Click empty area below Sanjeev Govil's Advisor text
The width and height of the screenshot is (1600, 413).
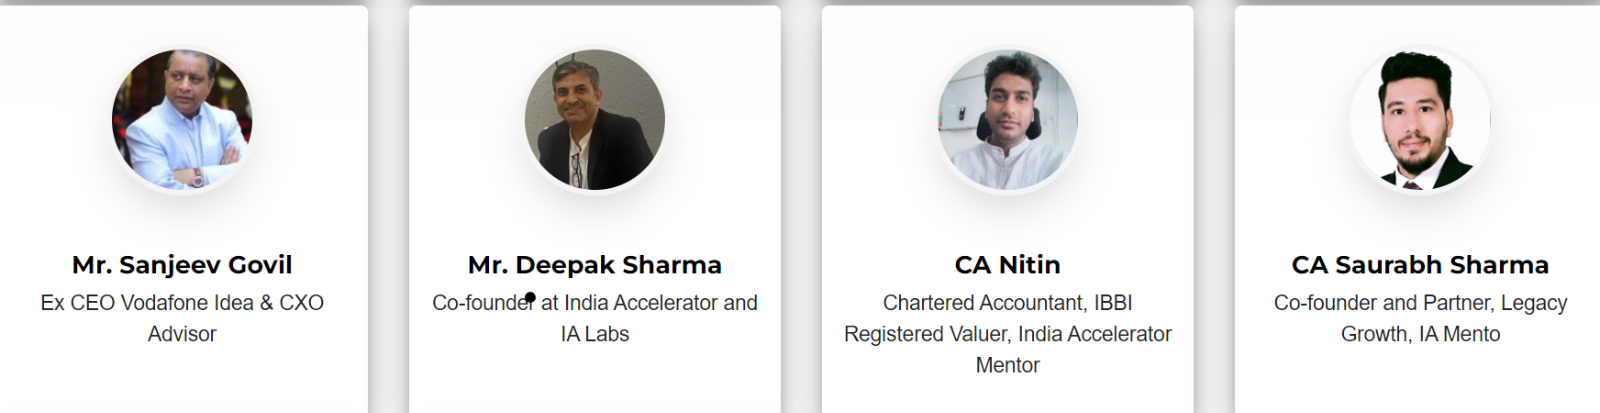[182, 380]
